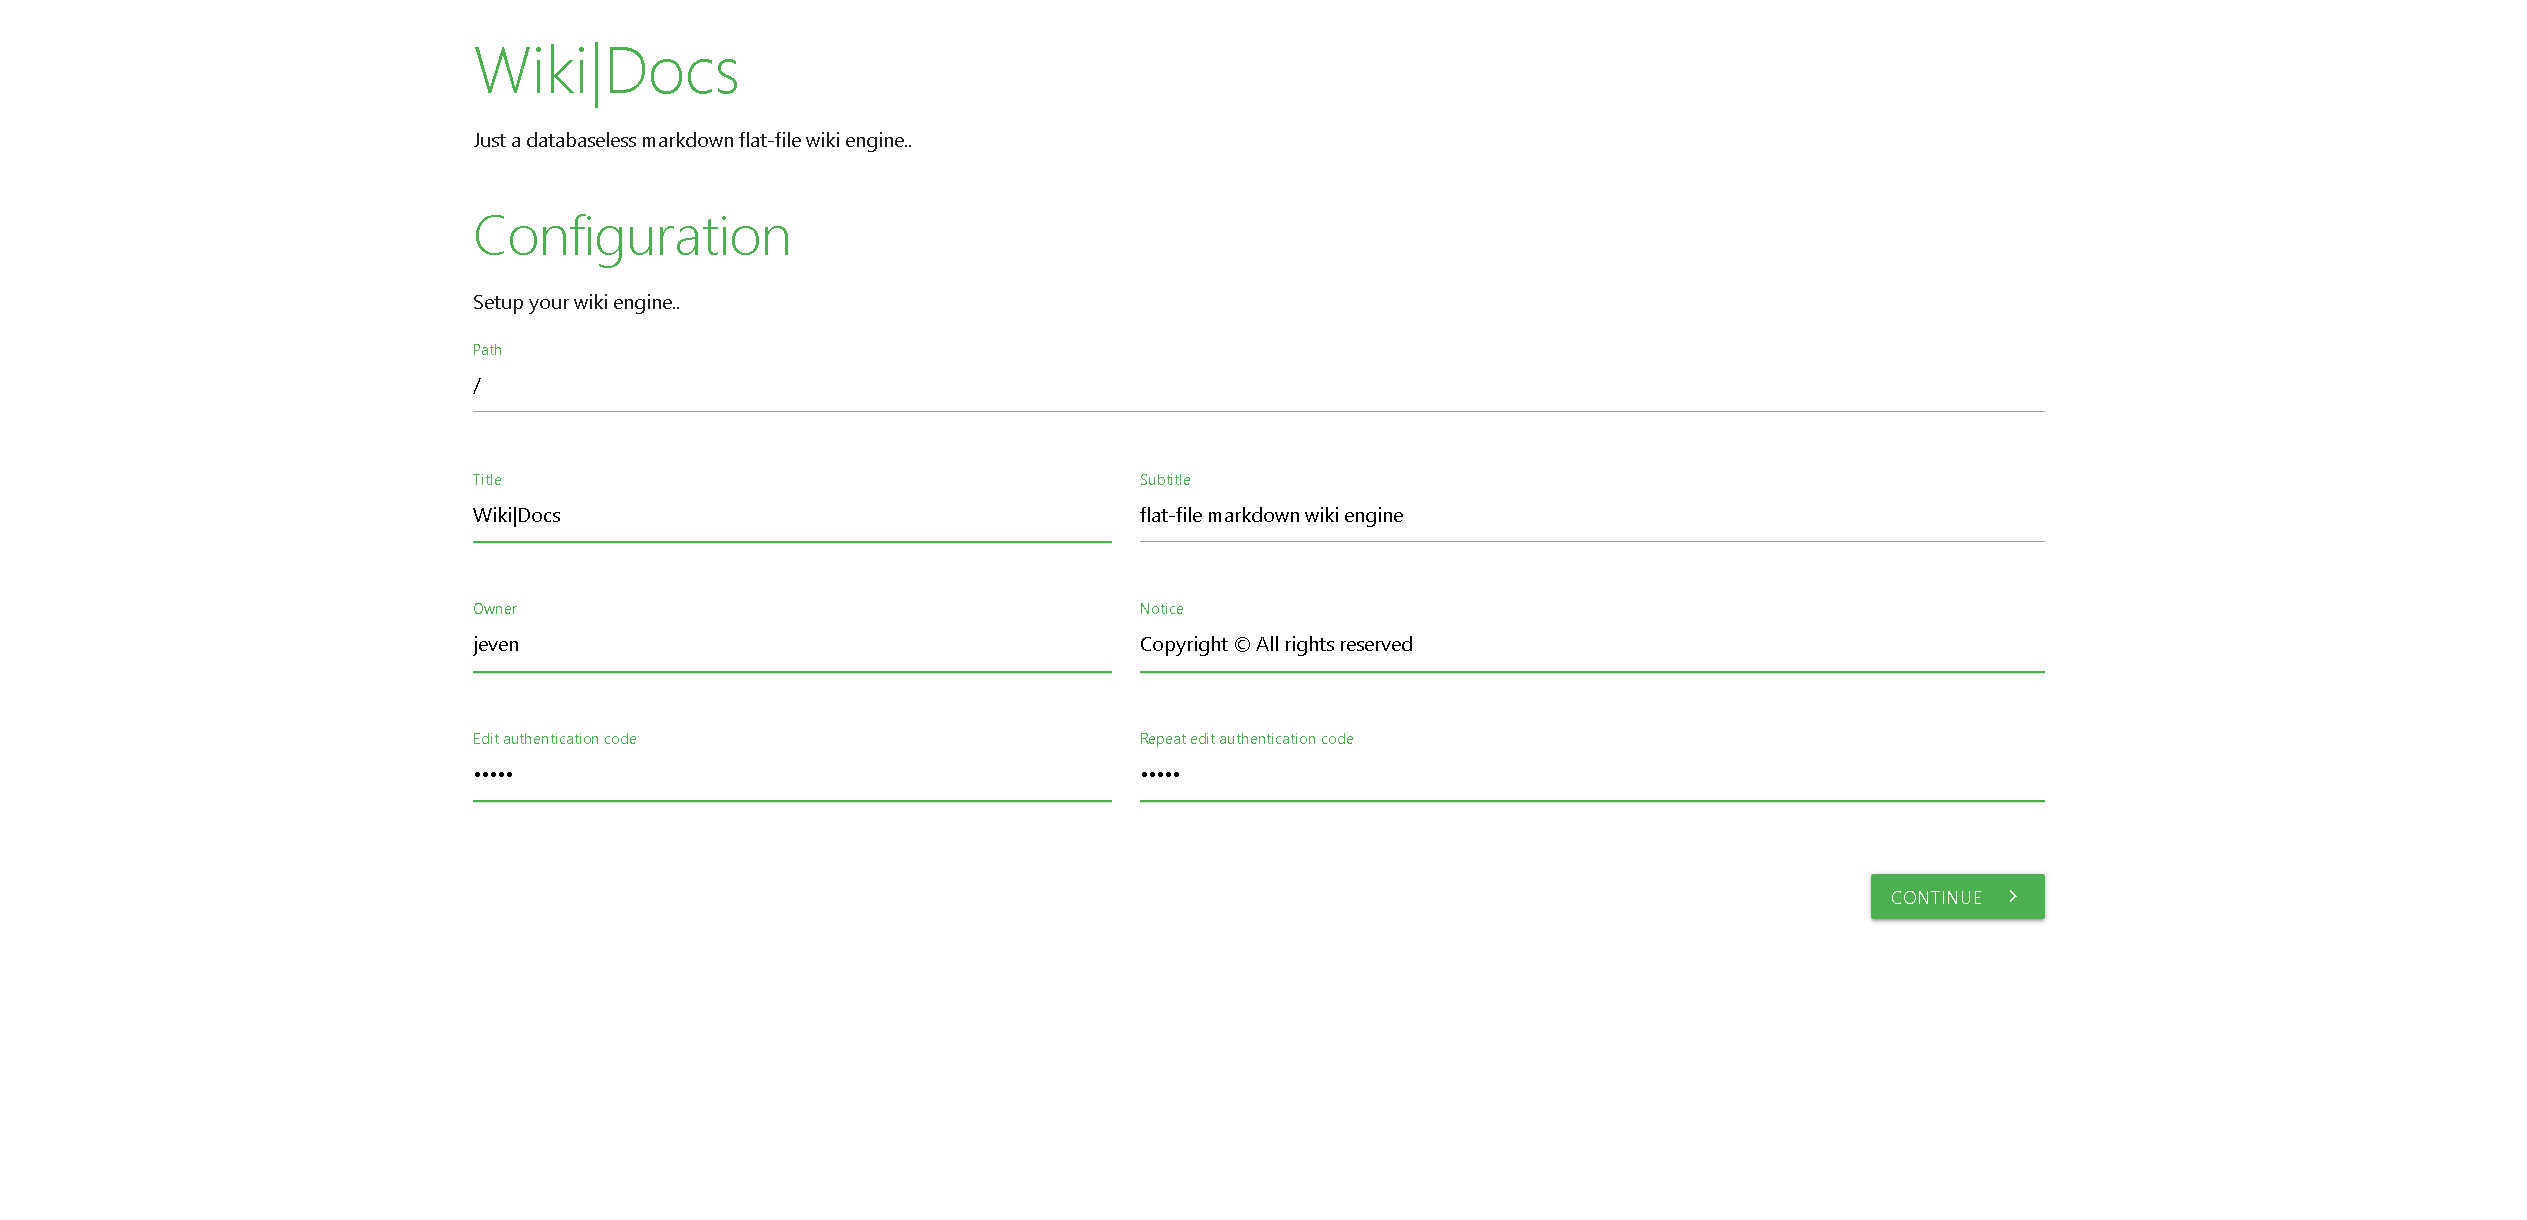Select the Subtitle text field

click(1590, 516)
